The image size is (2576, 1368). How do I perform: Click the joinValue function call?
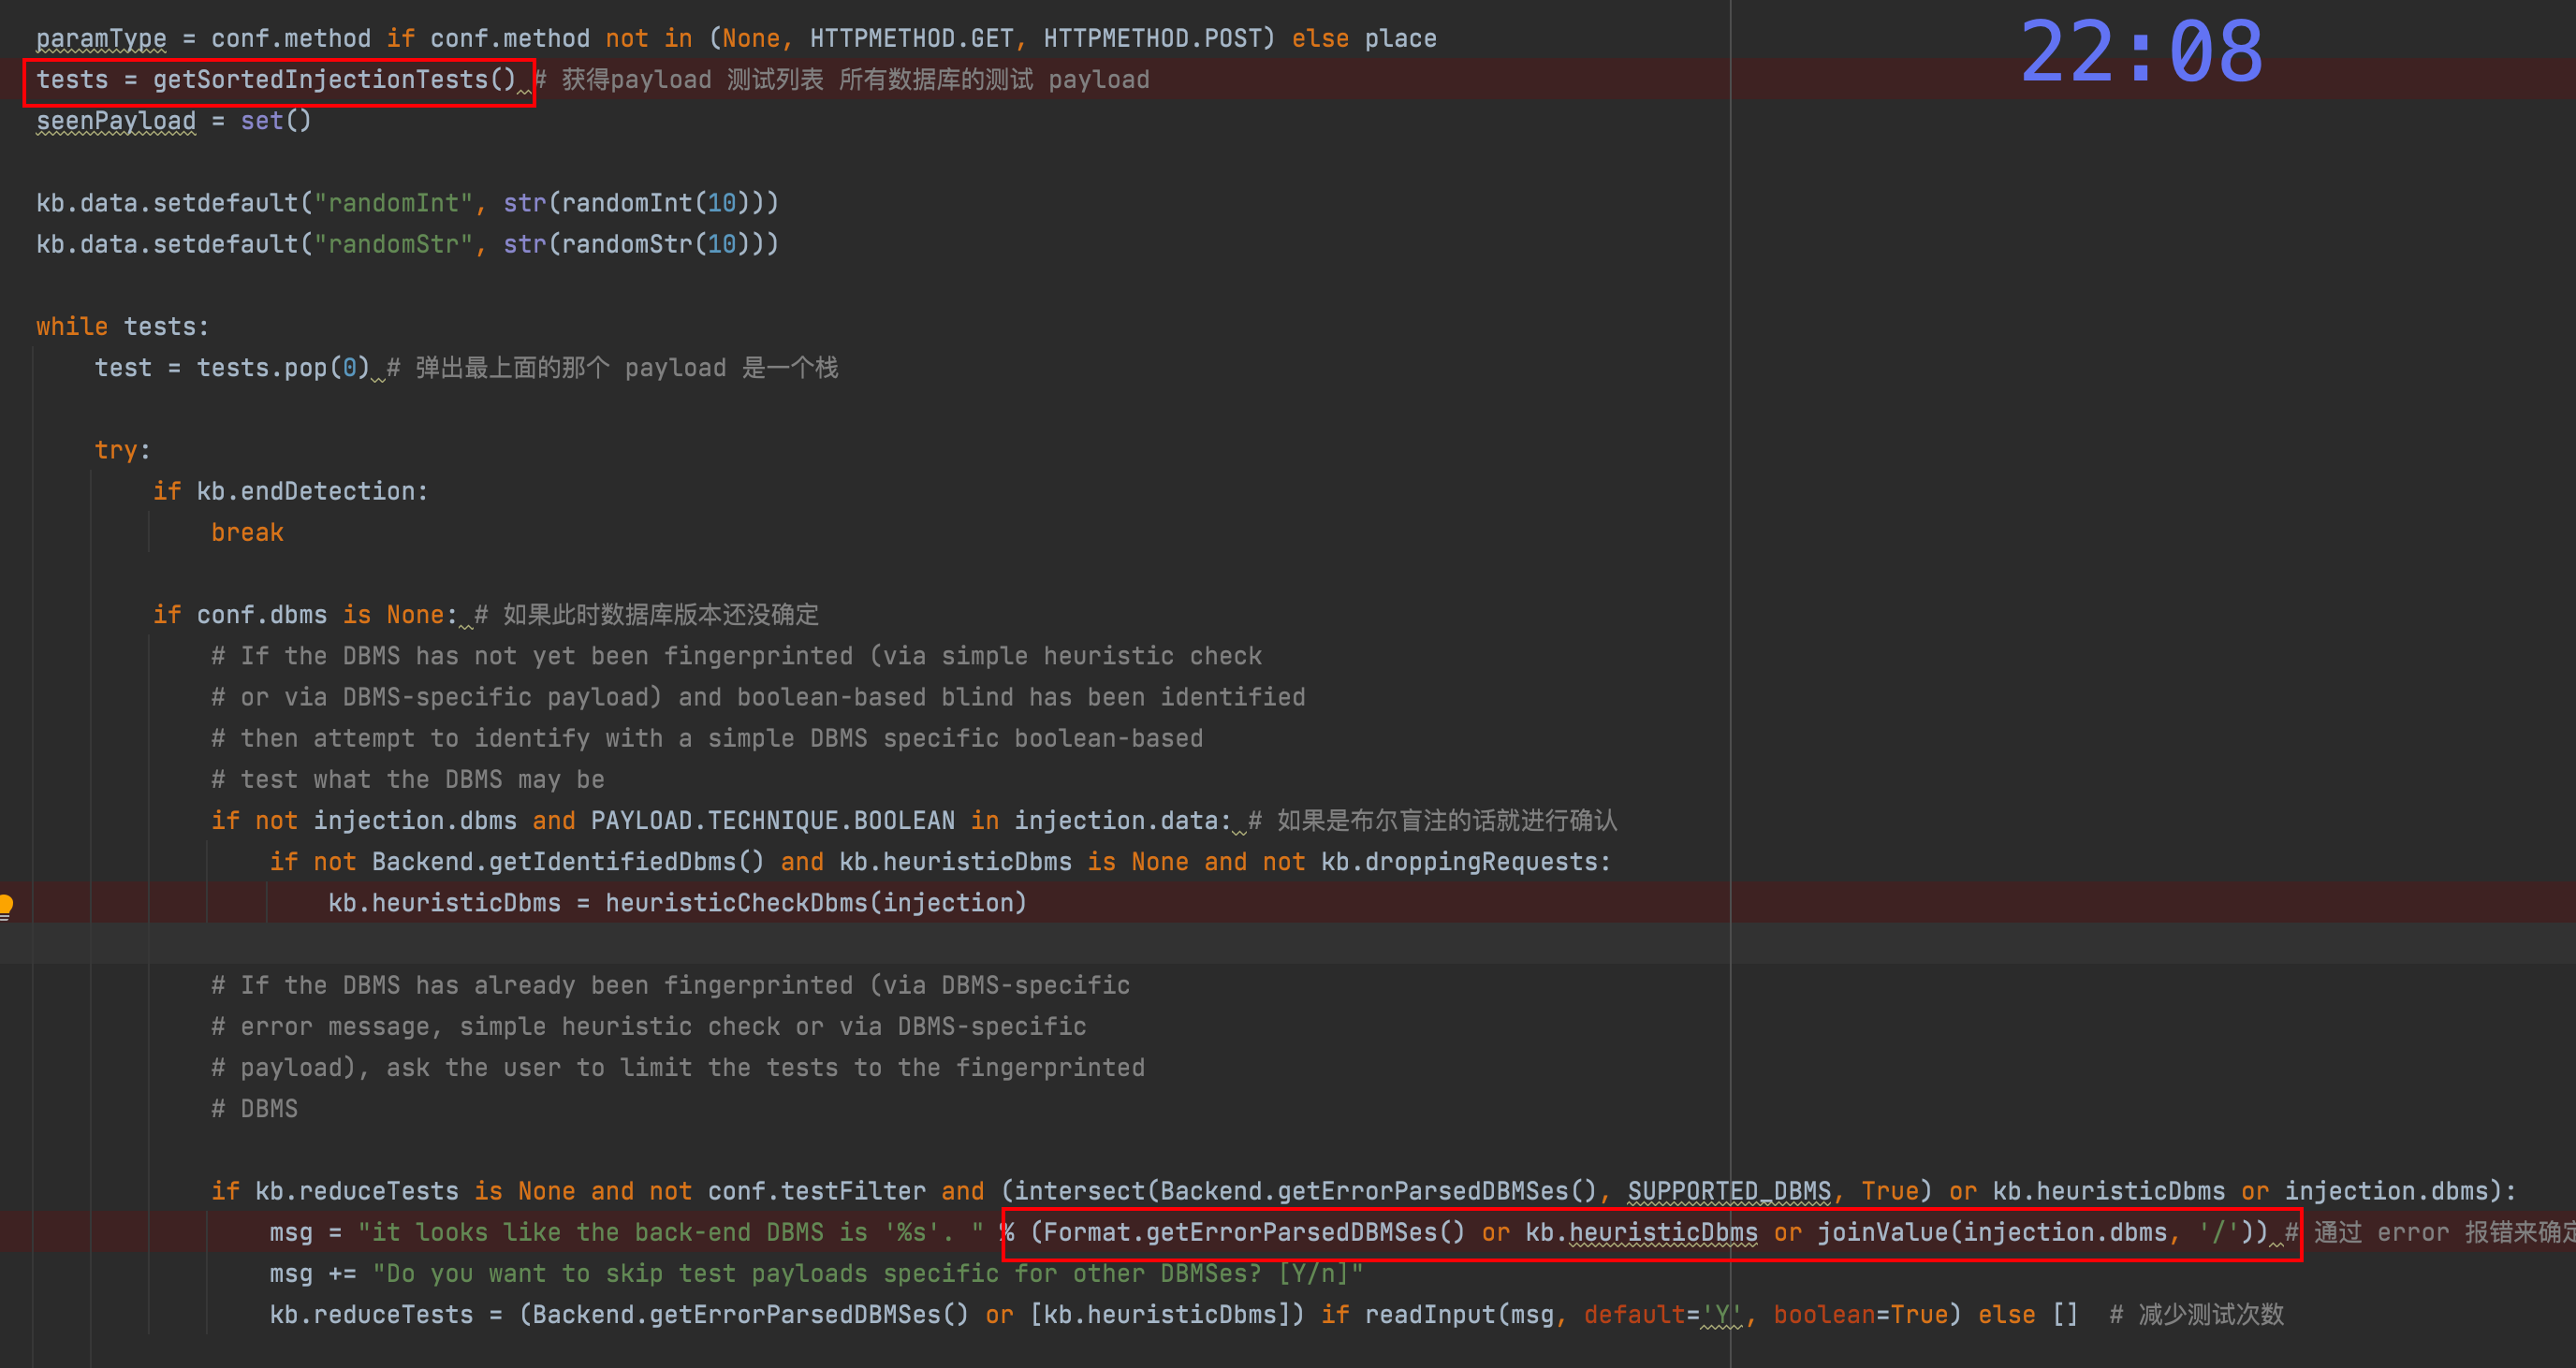pyautogui.click(x=1882, y=1232)
